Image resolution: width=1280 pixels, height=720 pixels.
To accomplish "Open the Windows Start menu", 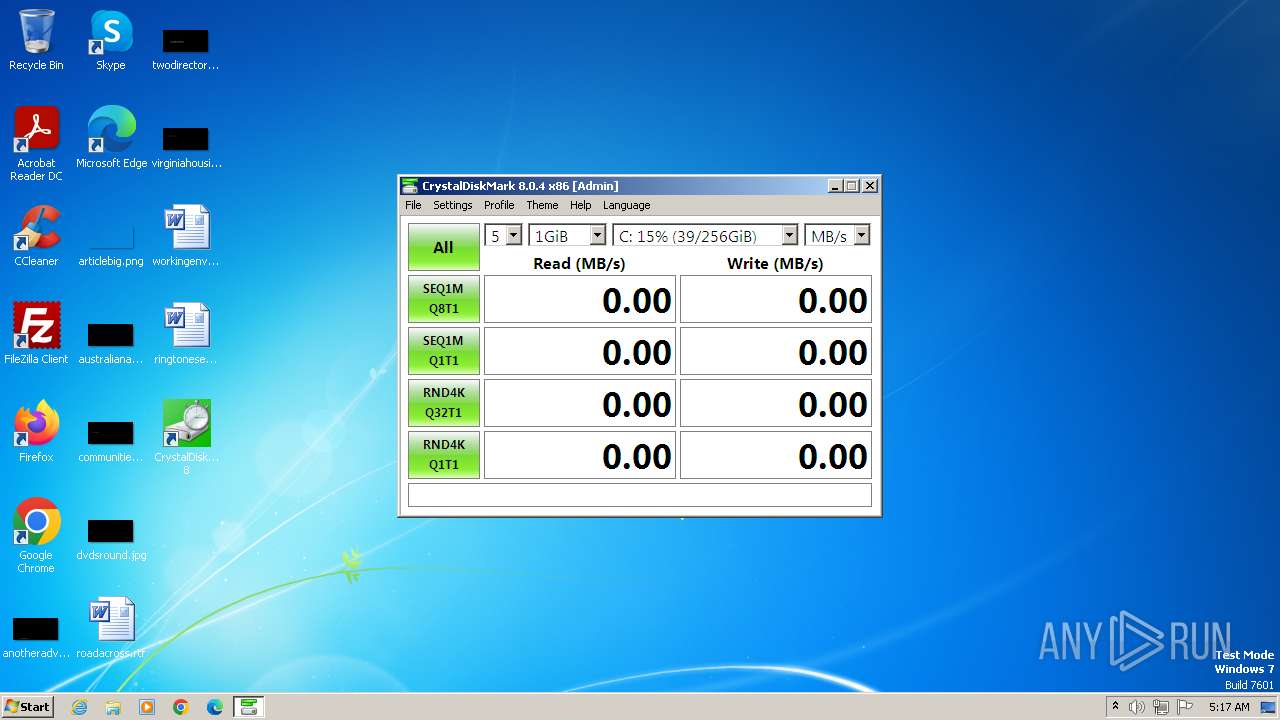I will coord(27,707).
